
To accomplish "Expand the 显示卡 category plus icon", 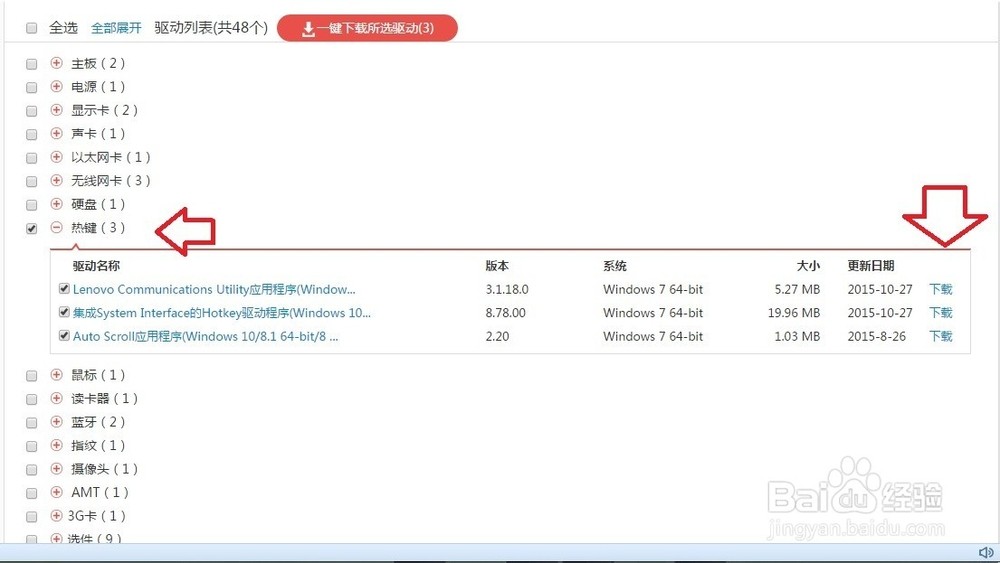I will click(57, 110).
